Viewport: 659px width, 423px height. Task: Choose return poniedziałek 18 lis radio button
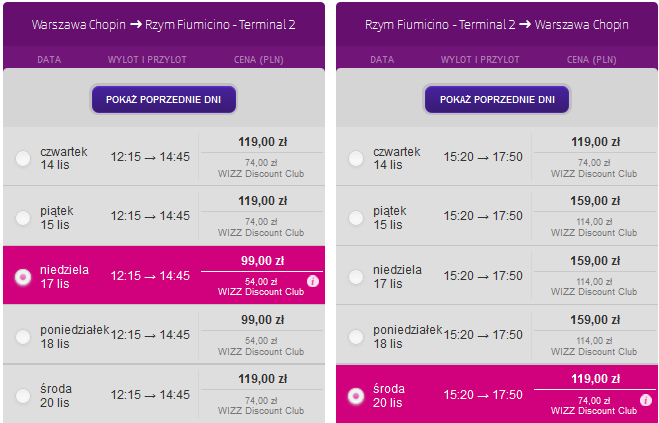click(x=356, y=337)
